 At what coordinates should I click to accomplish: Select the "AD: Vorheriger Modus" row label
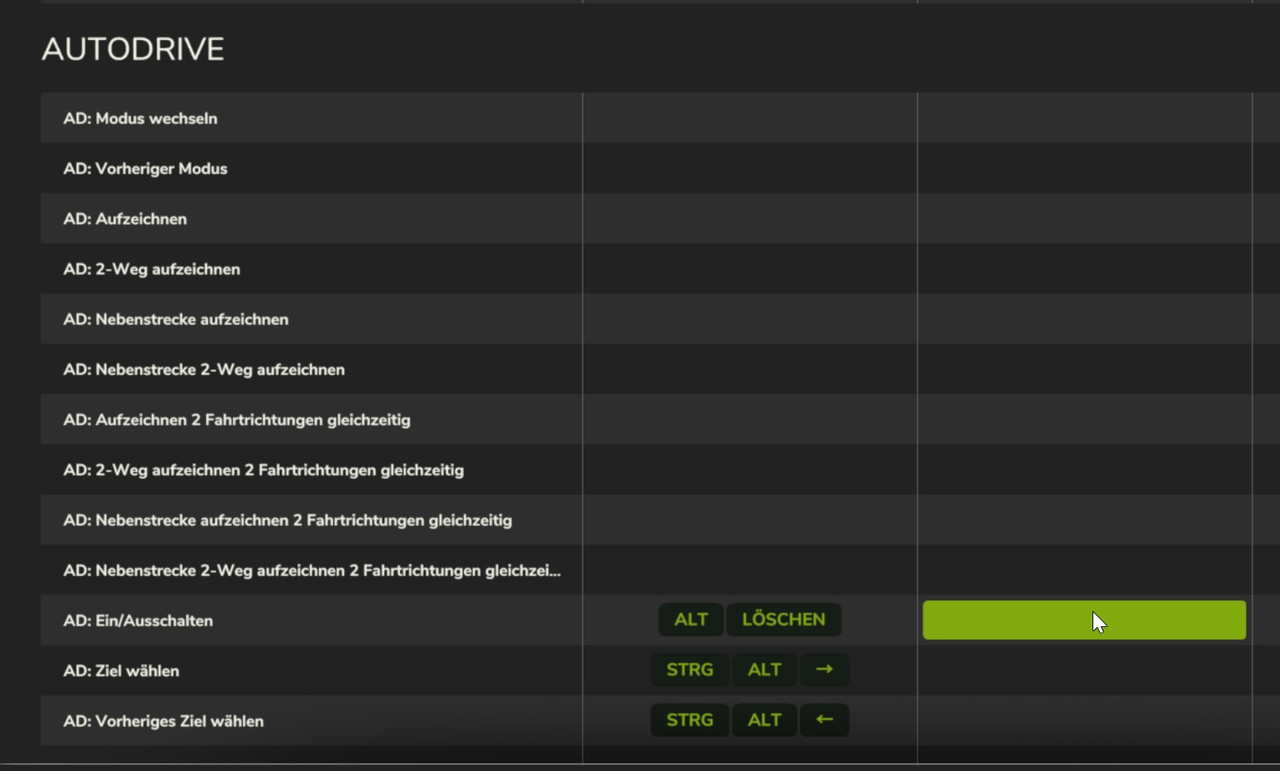point(145,169)
